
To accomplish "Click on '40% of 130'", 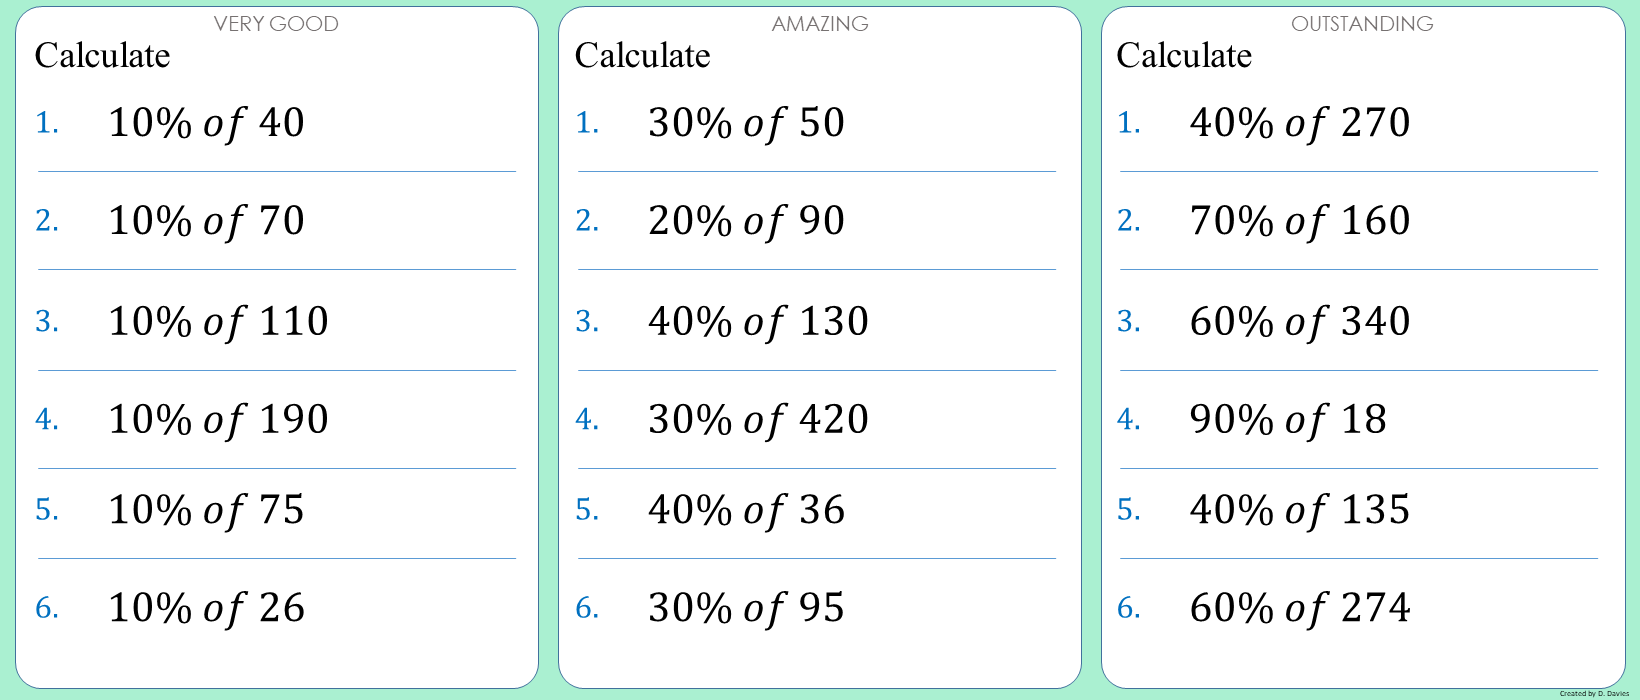I will pyautogui.click(x=758, y=321).
